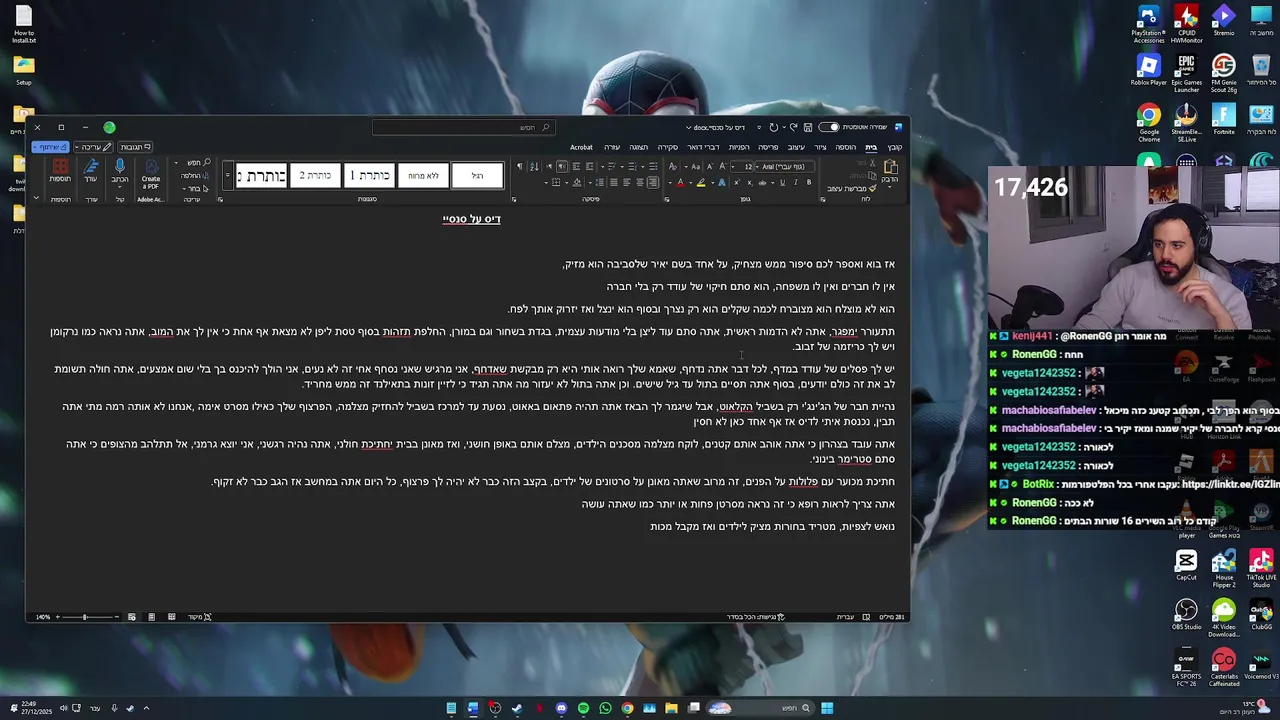
Task: Apply Underline formatting with U button
Action: pos(782,182)
